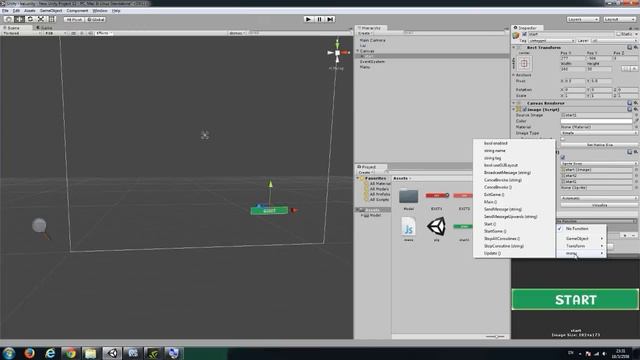Viewport: 640px width, 360px height.
Task: Open the GameObject menu
Action: pos(51,11)
